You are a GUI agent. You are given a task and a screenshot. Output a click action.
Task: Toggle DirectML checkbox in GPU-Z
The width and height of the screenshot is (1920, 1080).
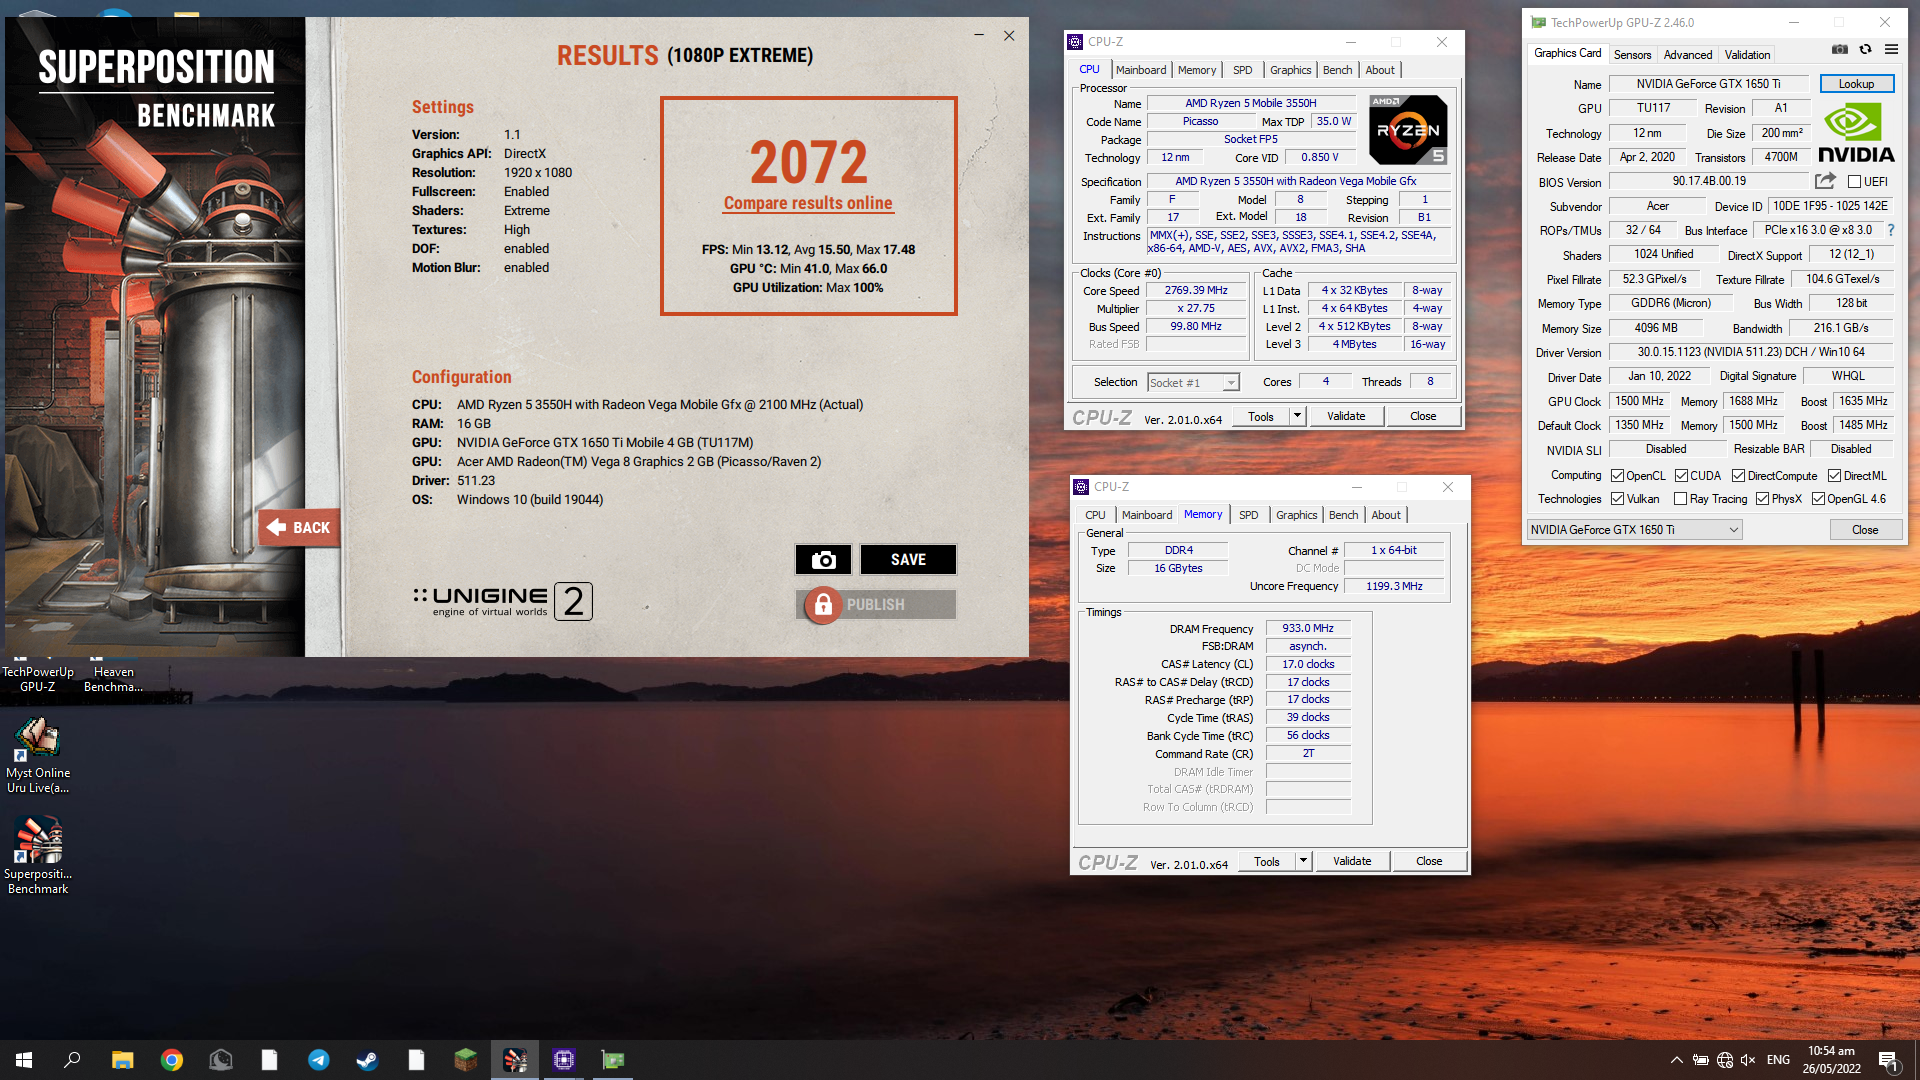pyautogui.click(x=1834, y=476)
